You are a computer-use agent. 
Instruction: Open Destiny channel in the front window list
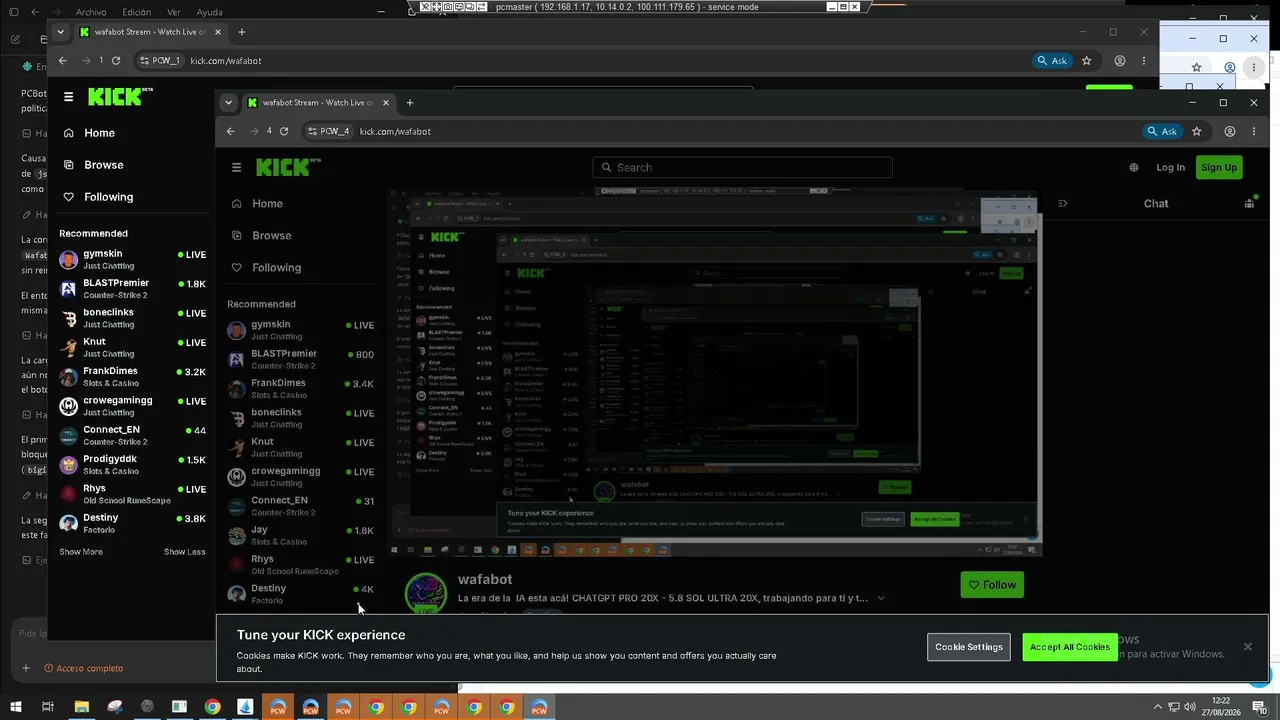(x=300, y=594)
